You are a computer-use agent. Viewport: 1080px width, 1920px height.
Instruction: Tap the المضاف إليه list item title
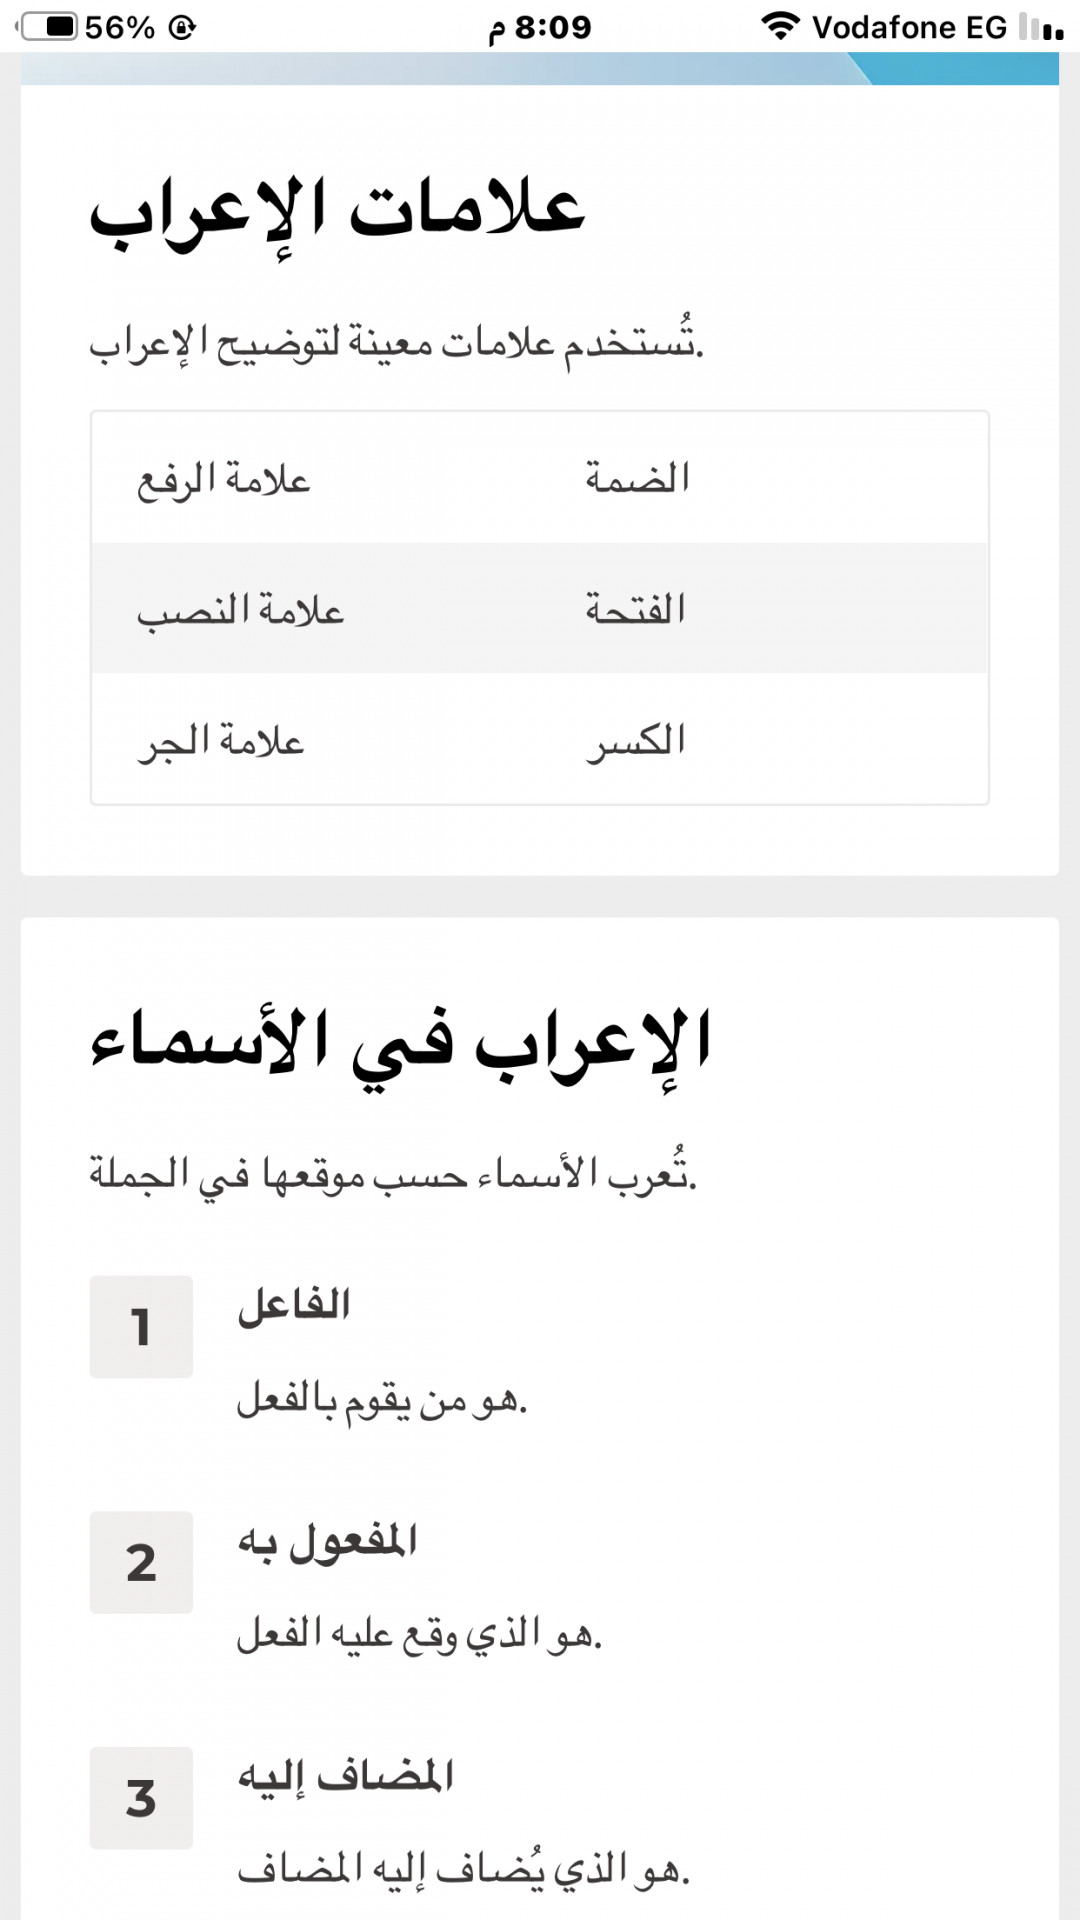pyautogui.click(x=346, y=1778)
